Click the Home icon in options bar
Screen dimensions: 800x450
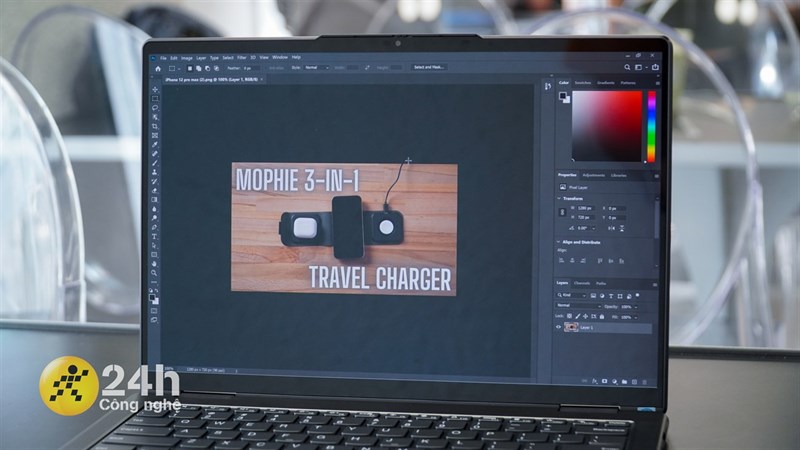[158, 68]
